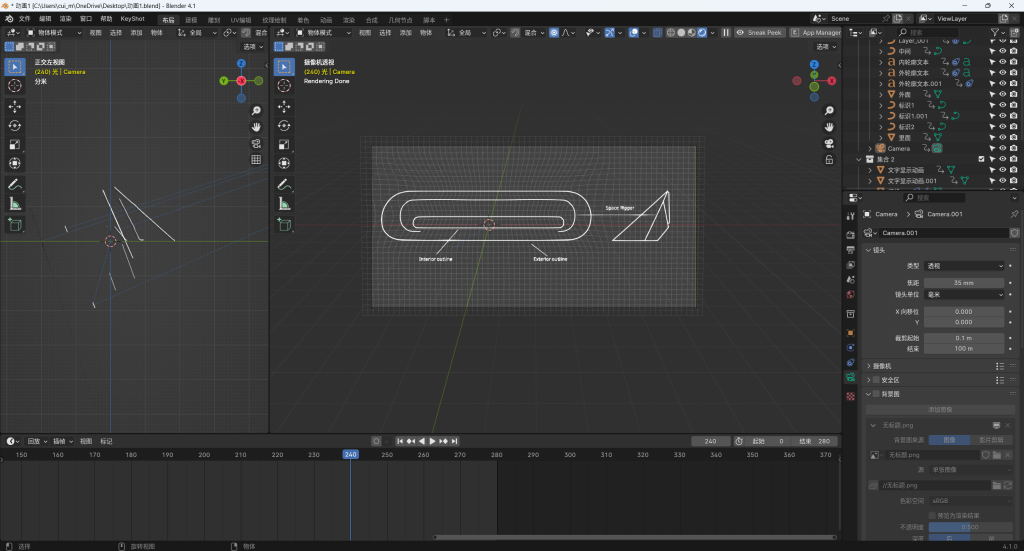Viewport: 1024px width, 551px height.
Task: Click the Sneak Peek button
Action: click(759, 33)
